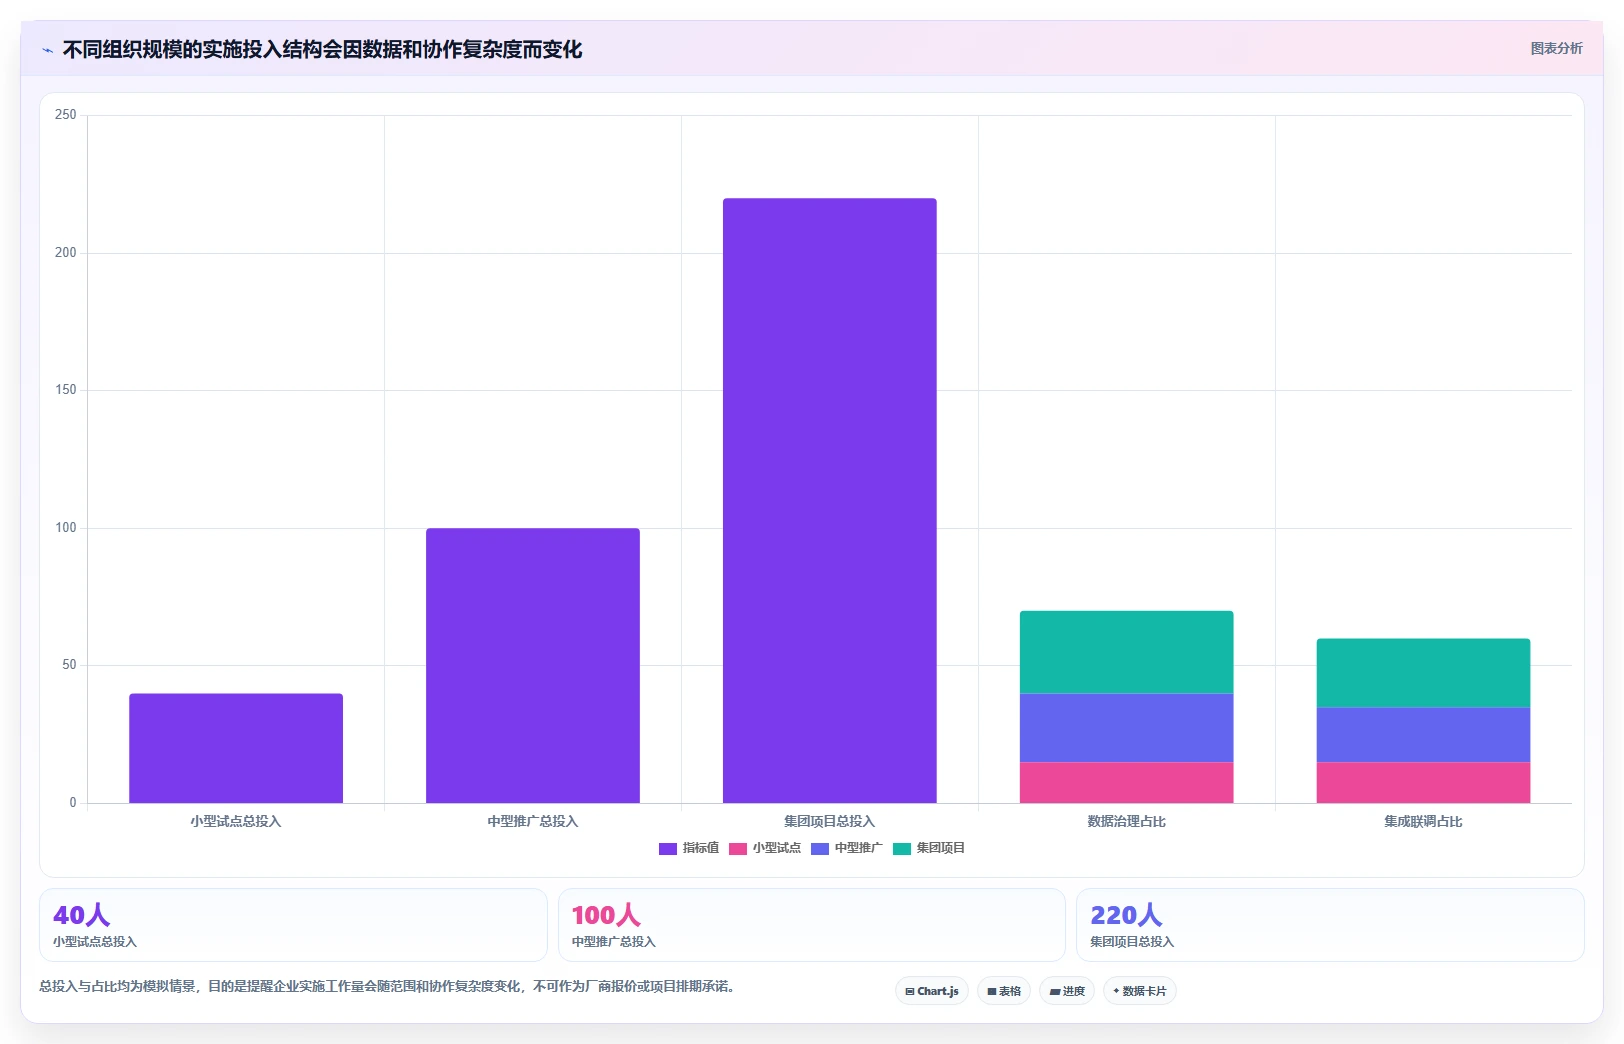The height and width of the screenshot is (1044, 1624).
Task: Click the x-axis label 数据治理占比
Action: (x=1127, y=821)
